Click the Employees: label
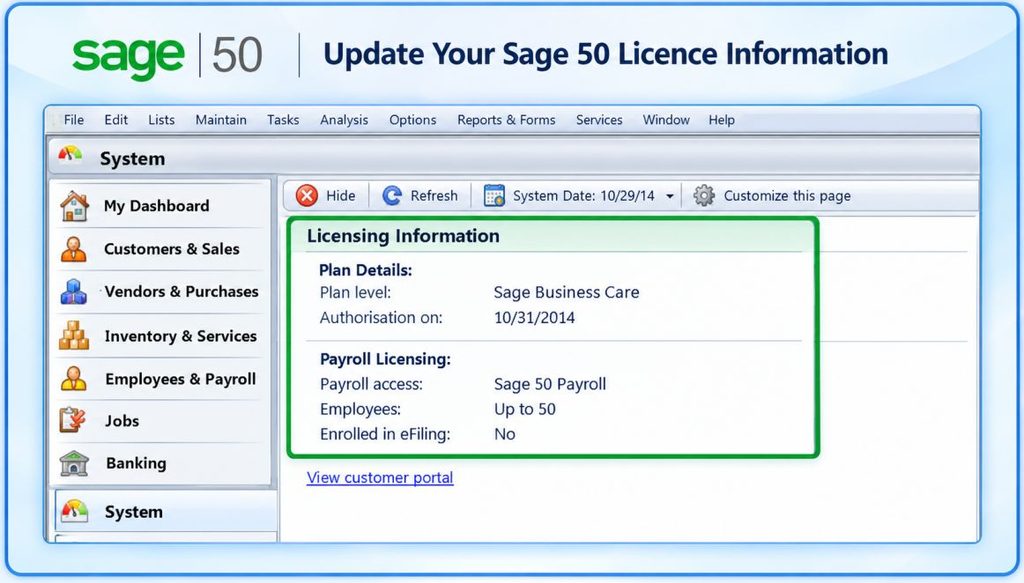This screenshot has width=1024, height=583. click(360, 410)
